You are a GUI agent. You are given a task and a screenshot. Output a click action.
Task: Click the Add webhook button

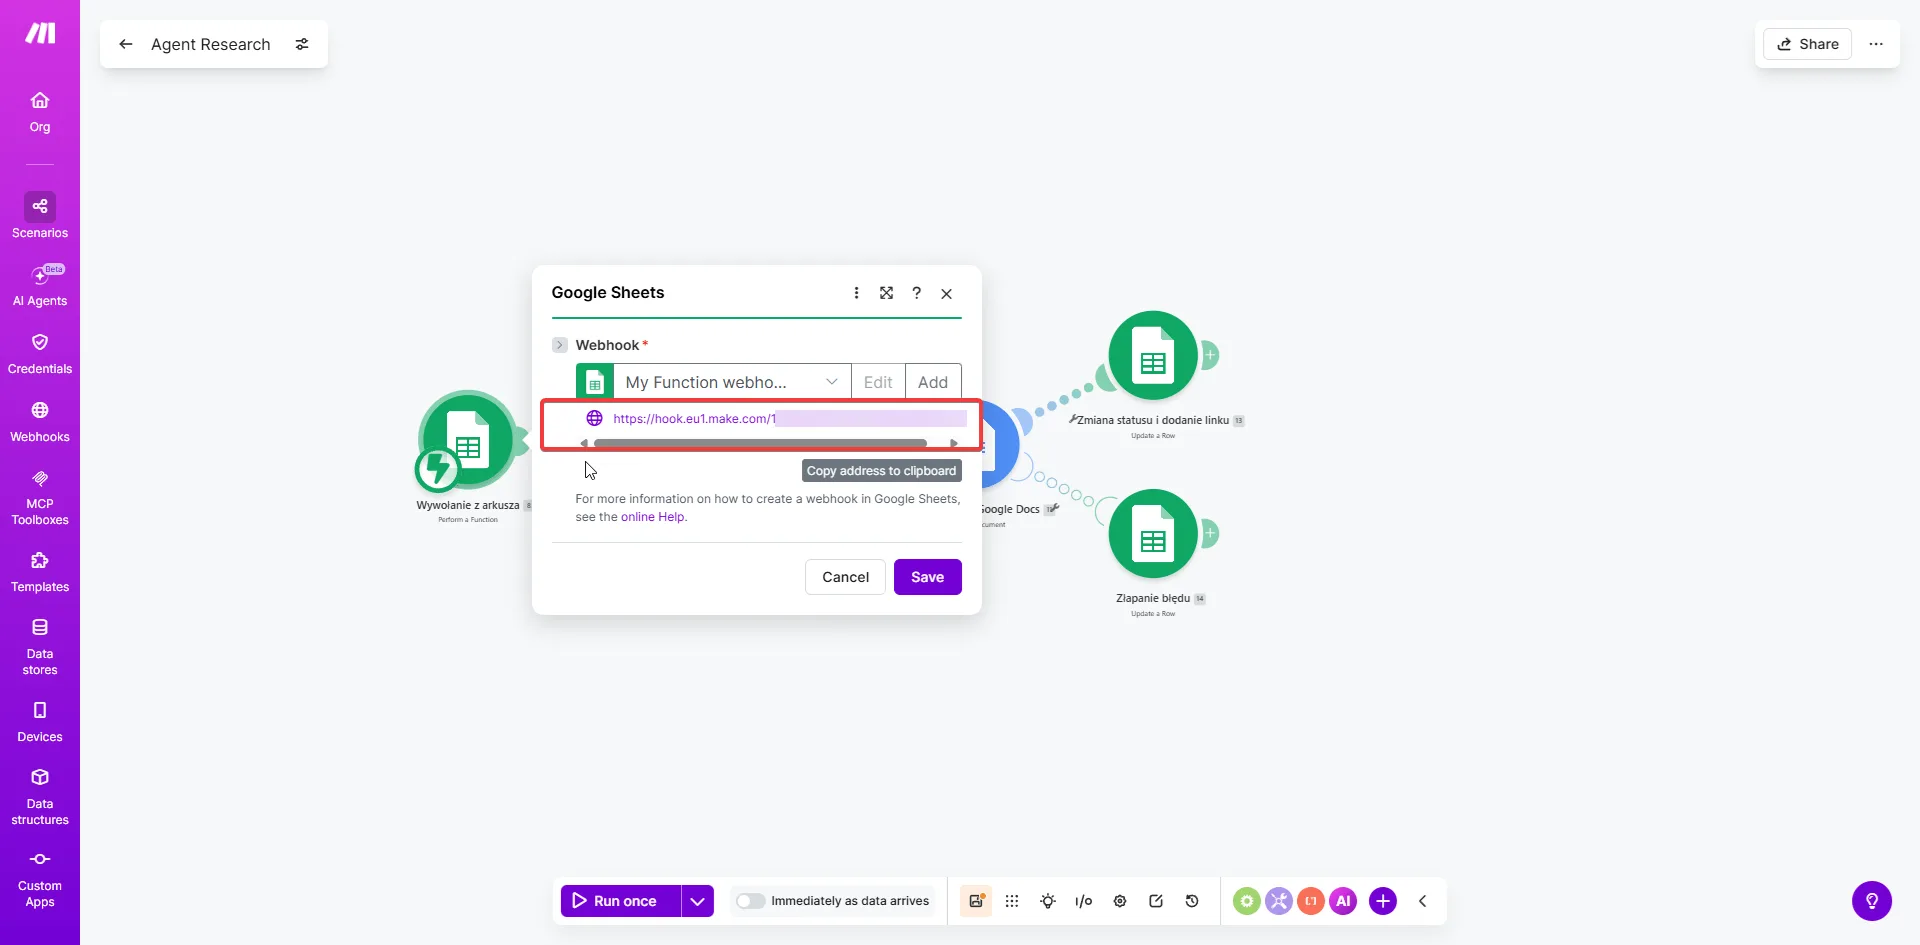[x=933, y=382]
